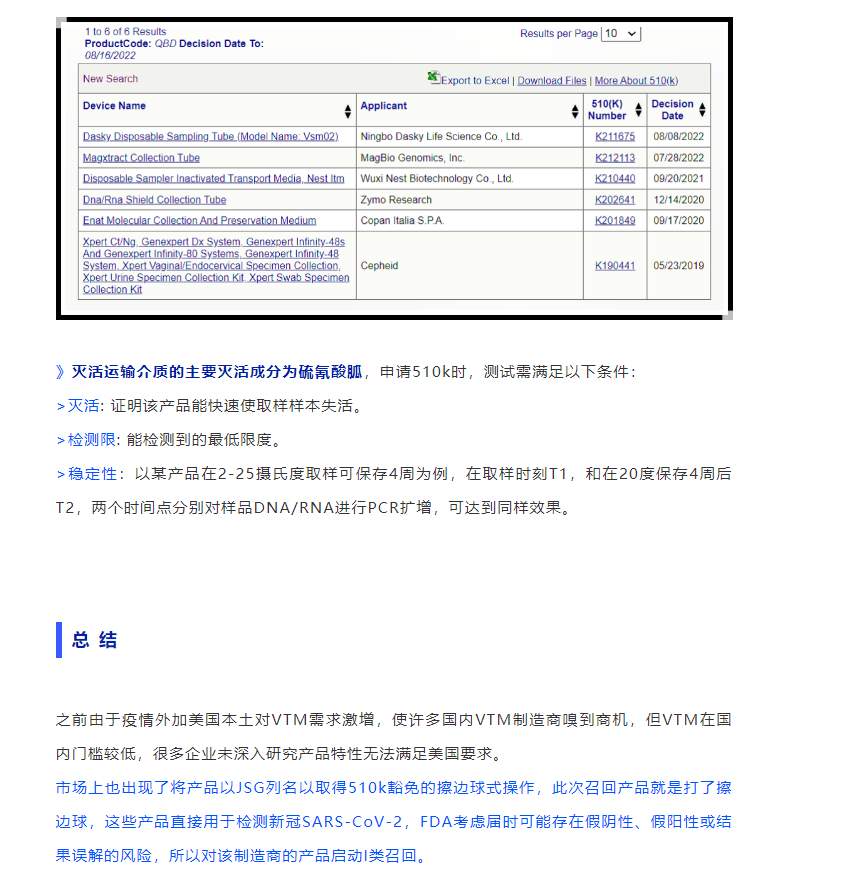The image size is (849, 896).
Task: Open Disposable Sampler Inactivated Transport Media link
Action: [214, 178]
